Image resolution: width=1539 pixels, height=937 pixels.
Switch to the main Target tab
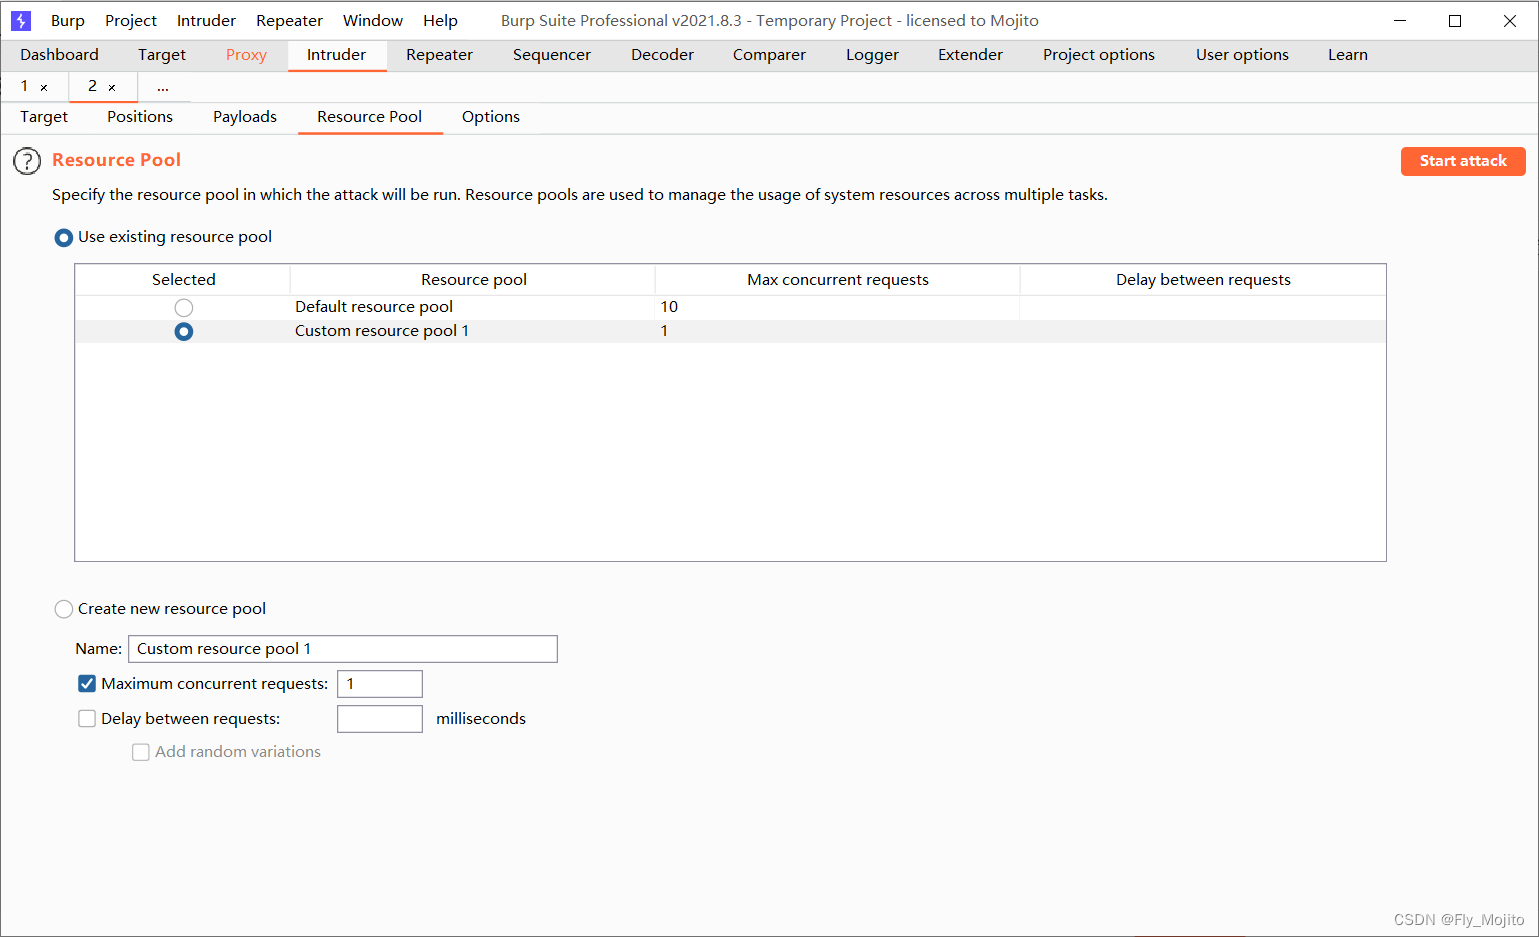click(162, 55)
